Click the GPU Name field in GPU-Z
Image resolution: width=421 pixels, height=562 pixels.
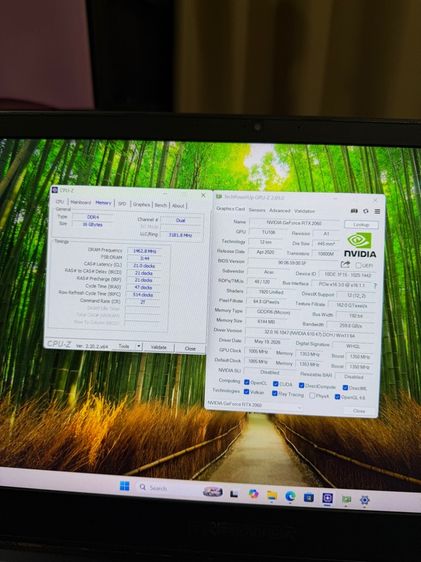click(294, 223)
